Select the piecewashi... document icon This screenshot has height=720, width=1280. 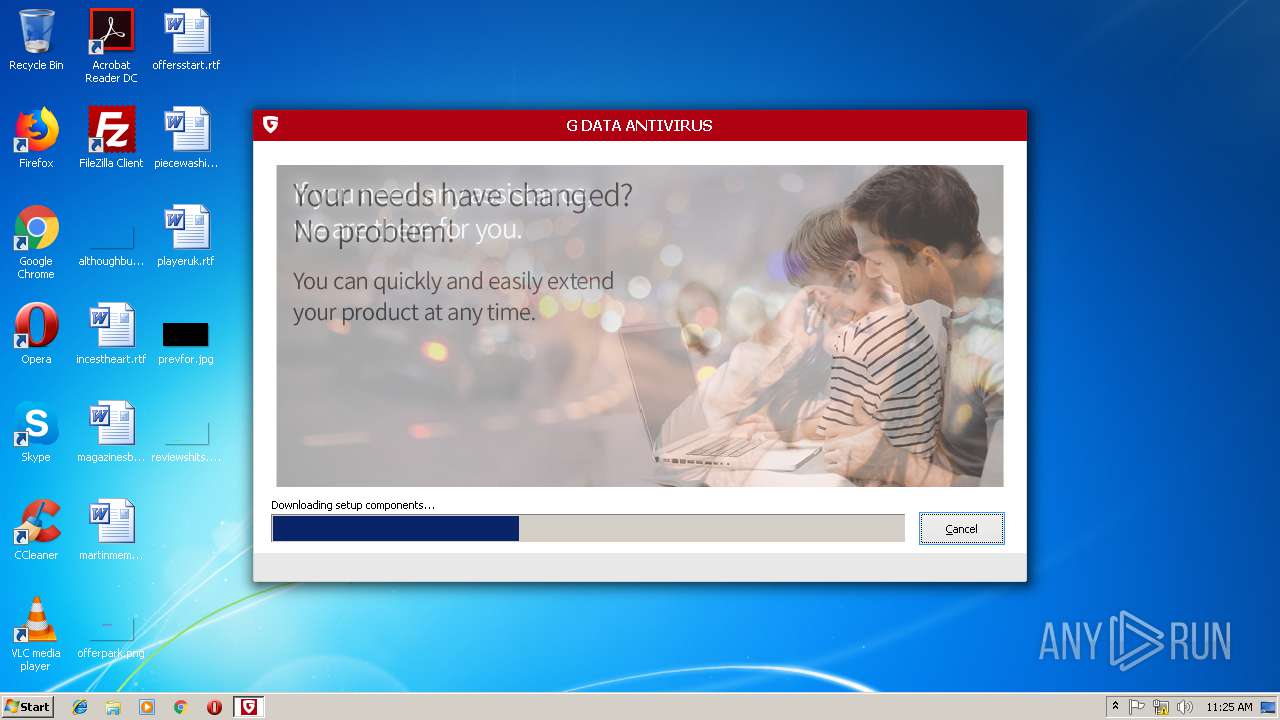[186, 138]
